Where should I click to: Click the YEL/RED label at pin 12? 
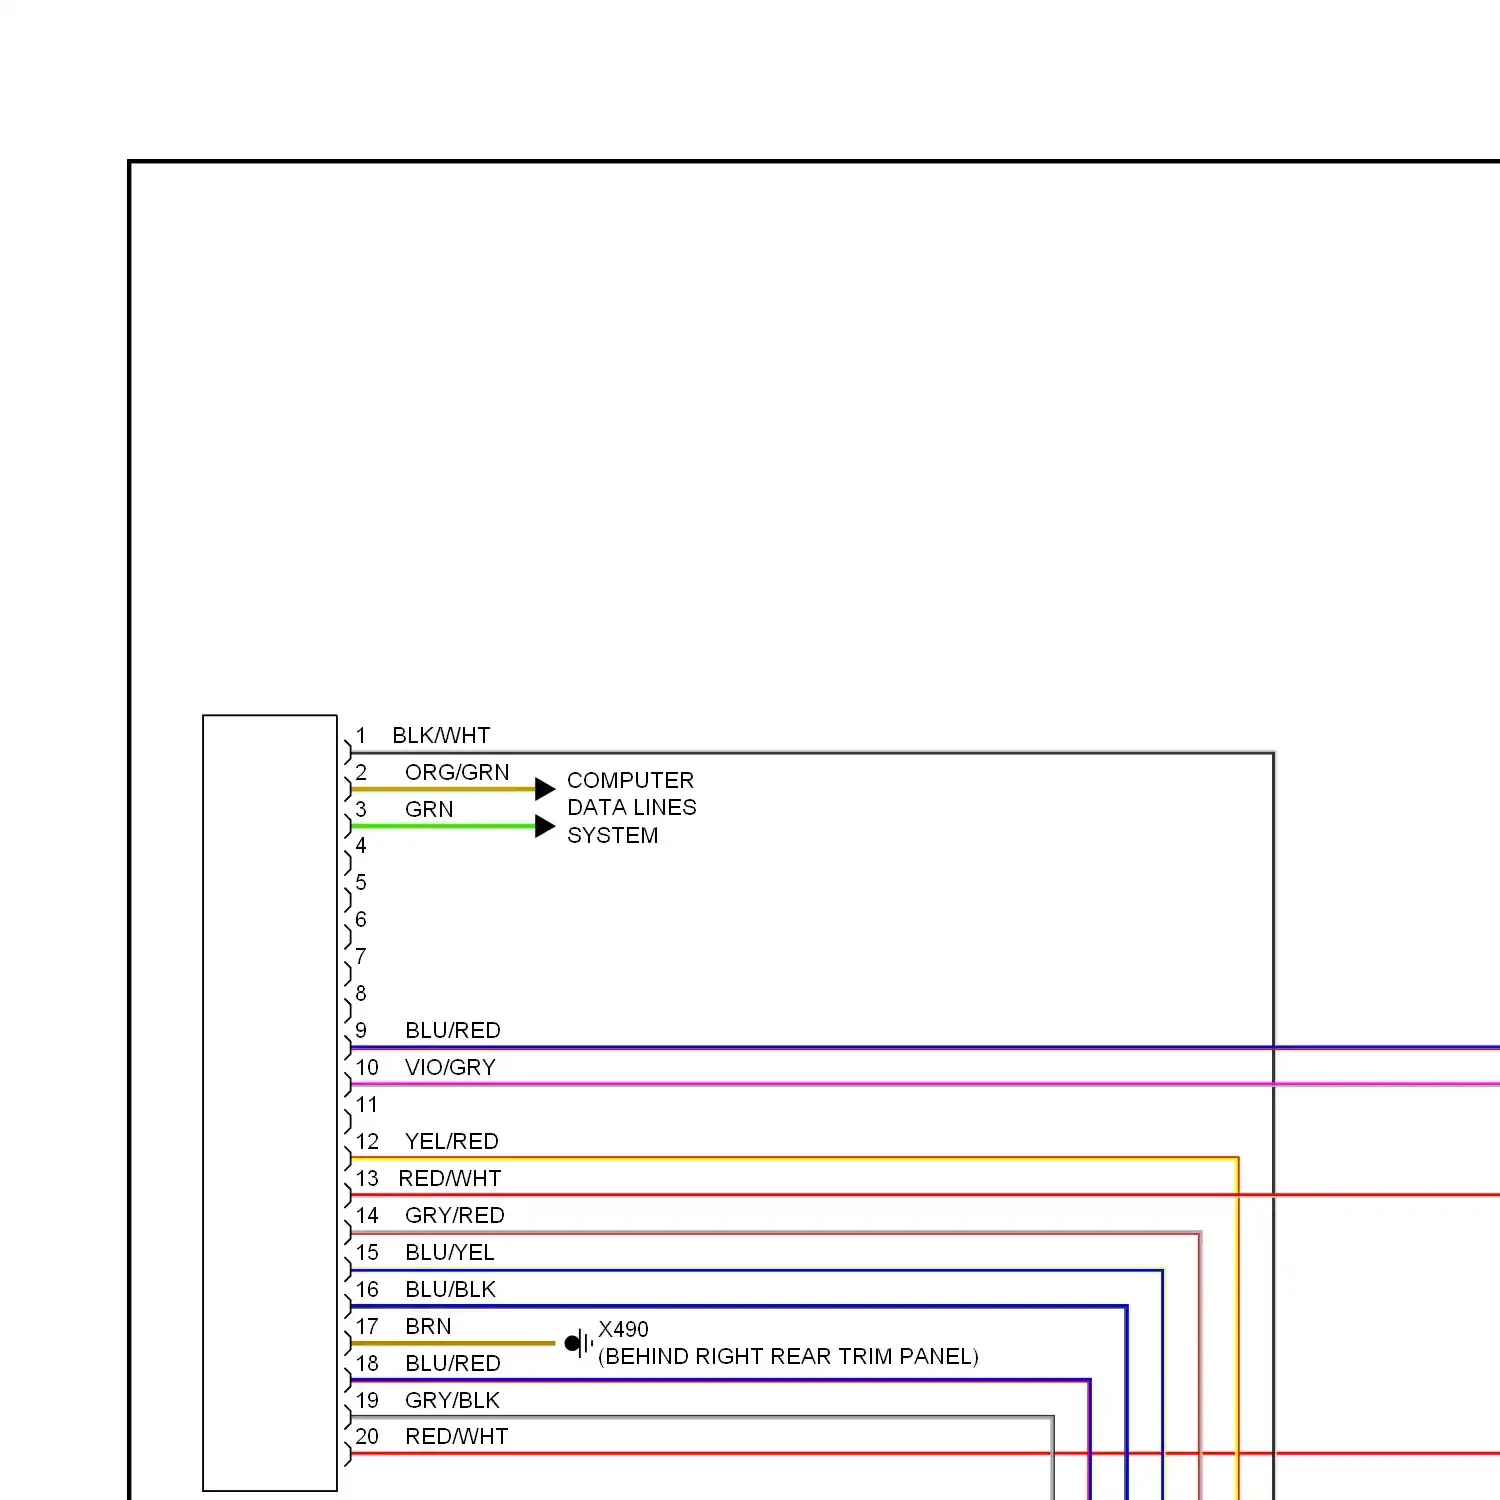(452, 1142)
